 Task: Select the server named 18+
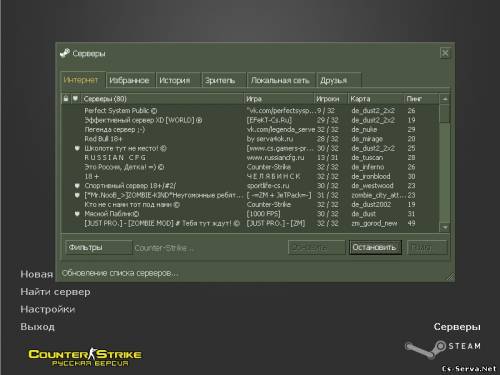click(250, 176)
